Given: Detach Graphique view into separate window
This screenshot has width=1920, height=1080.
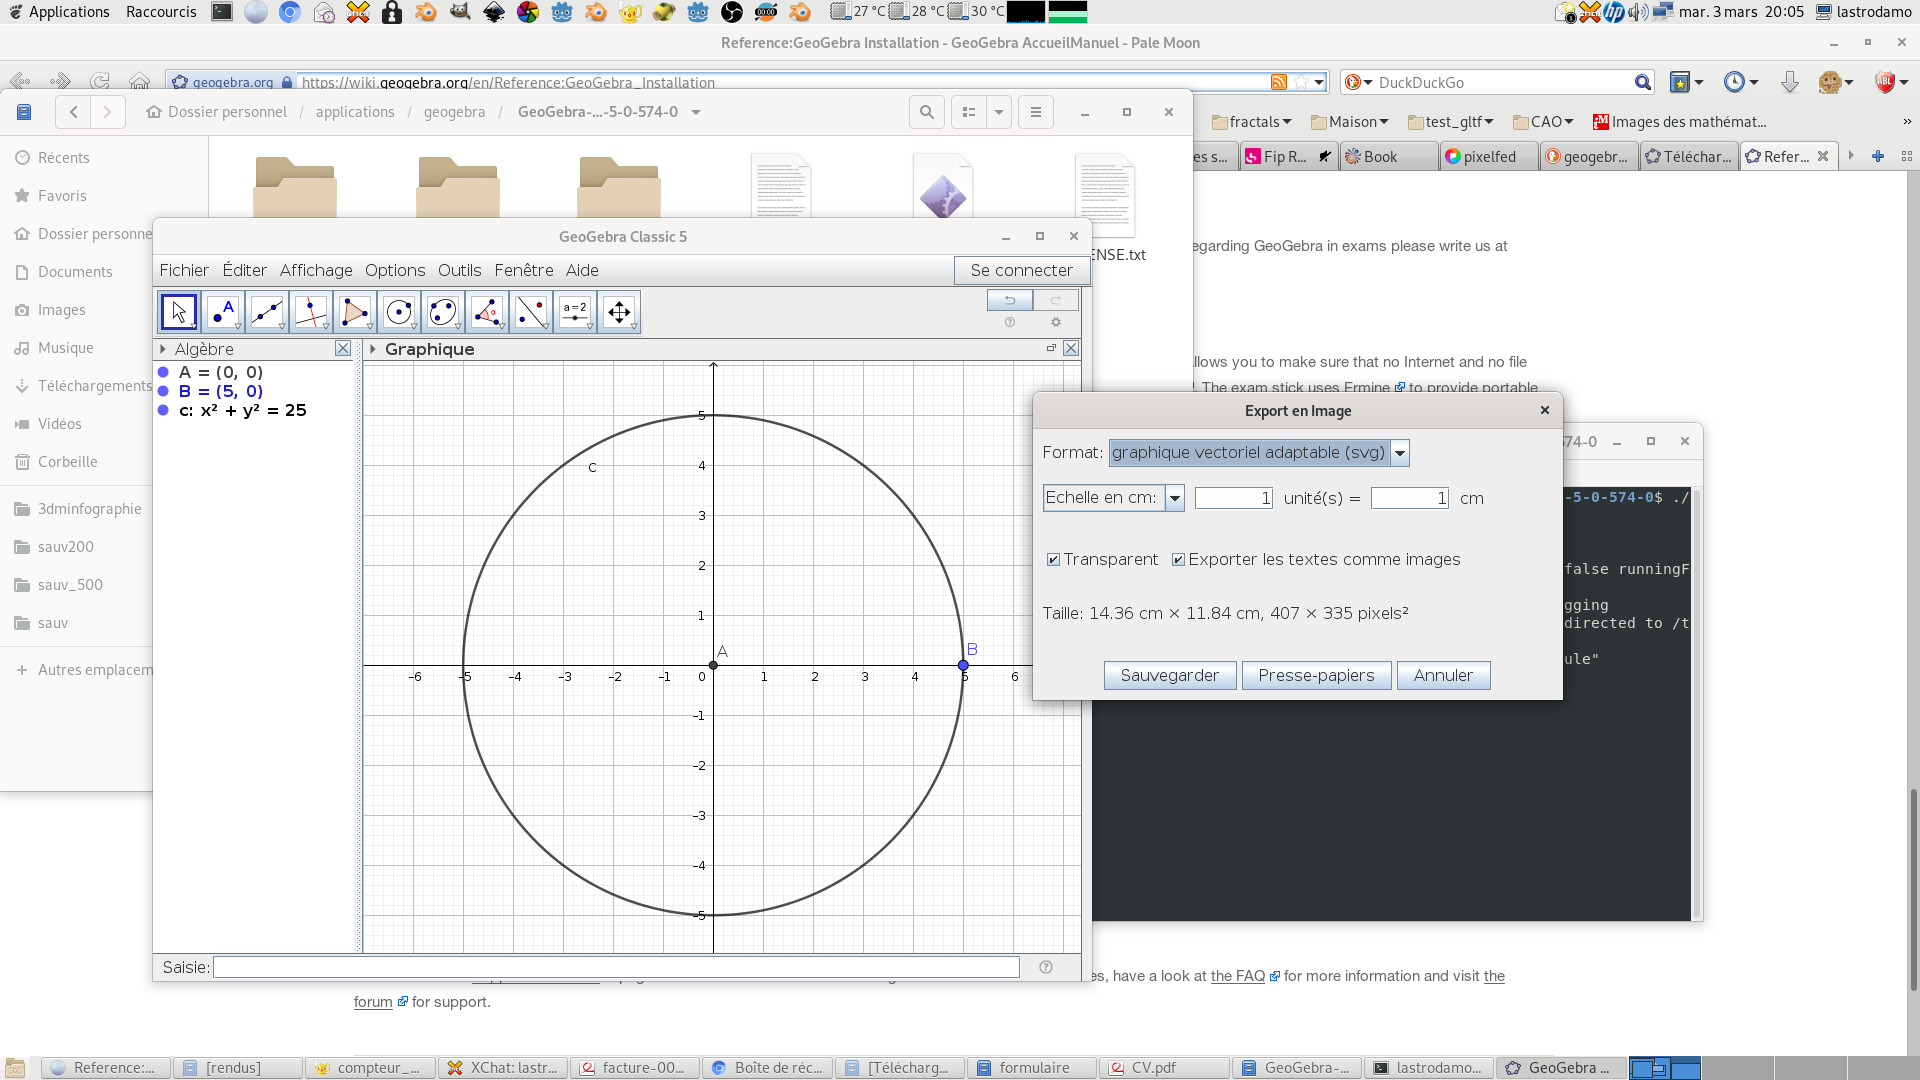Looking at the screenshot, I should pos(1051,348).
